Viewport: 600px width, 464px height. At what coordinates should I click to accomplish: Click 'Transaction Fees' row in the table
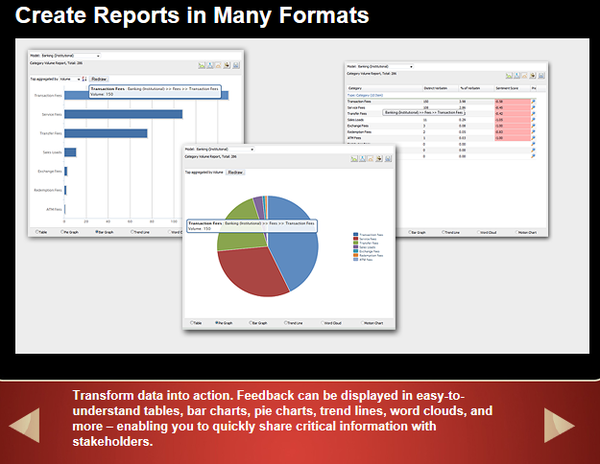[442, 101]
